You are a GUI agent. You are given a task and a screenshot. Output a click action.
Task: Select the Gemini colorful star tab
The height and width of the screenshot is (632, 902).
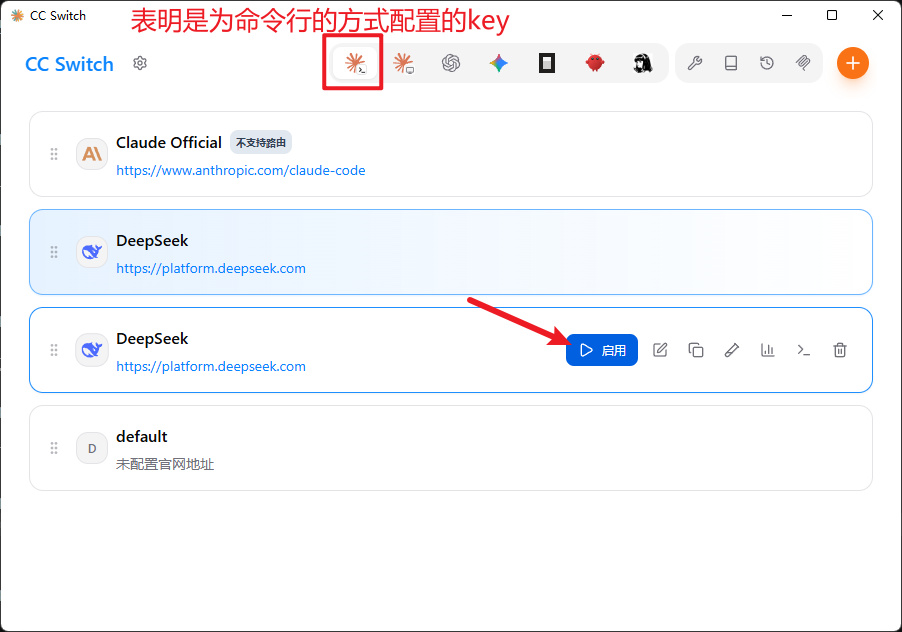tap(499, 63)
